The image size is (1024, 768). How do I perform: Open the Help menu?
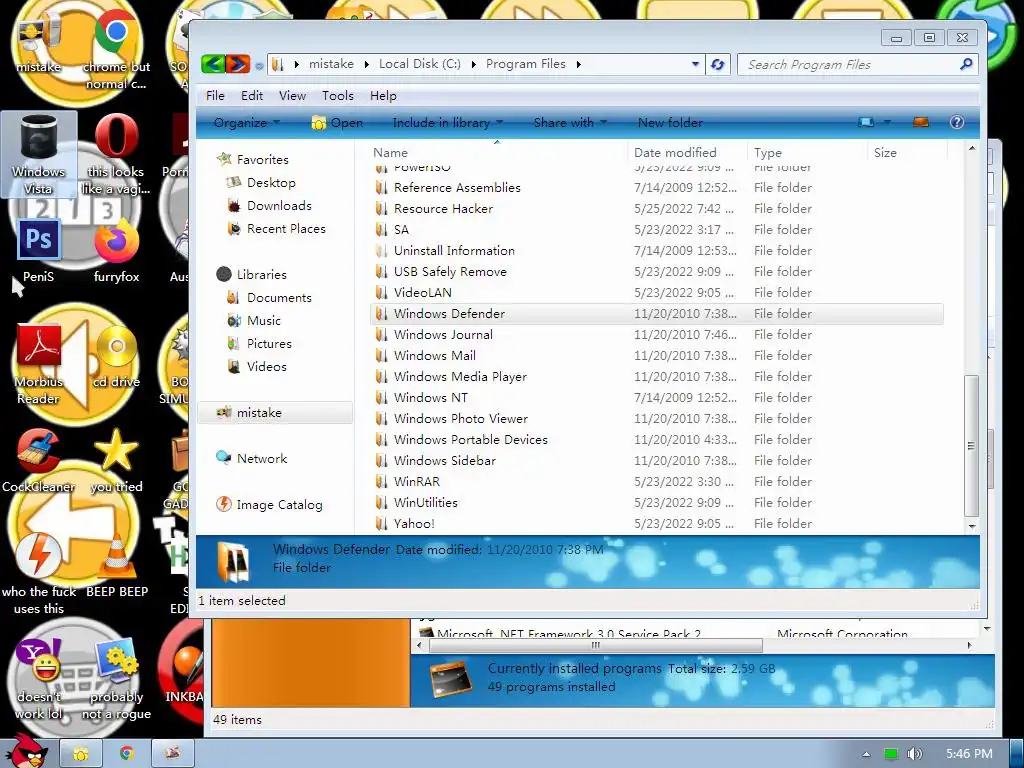[x=383, y=95]
